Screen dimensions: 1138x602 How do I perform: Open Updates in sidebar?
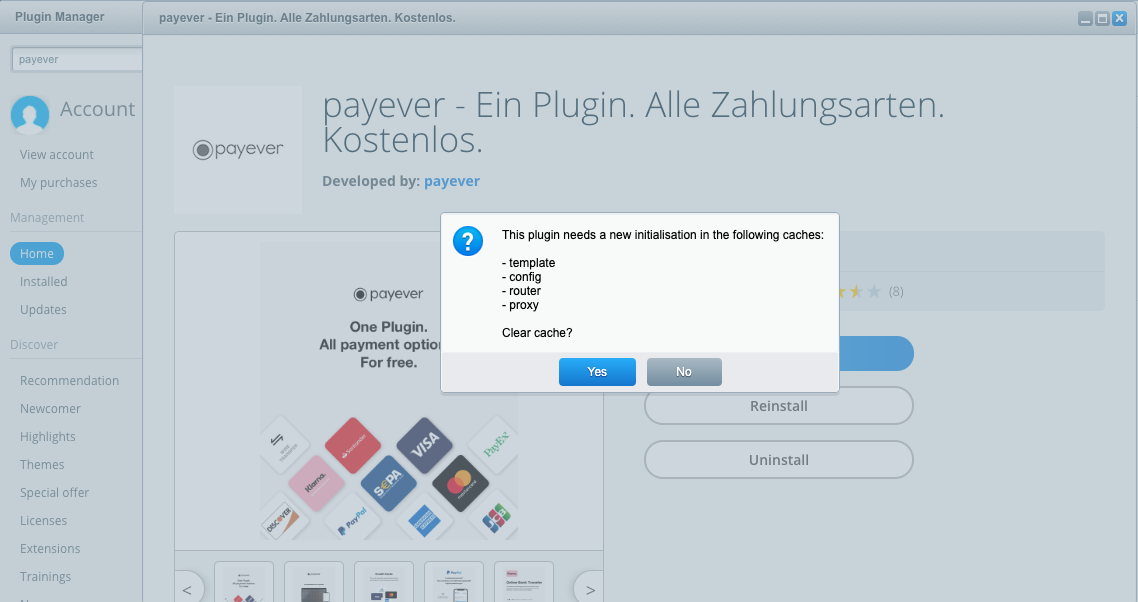coord(43,309)
